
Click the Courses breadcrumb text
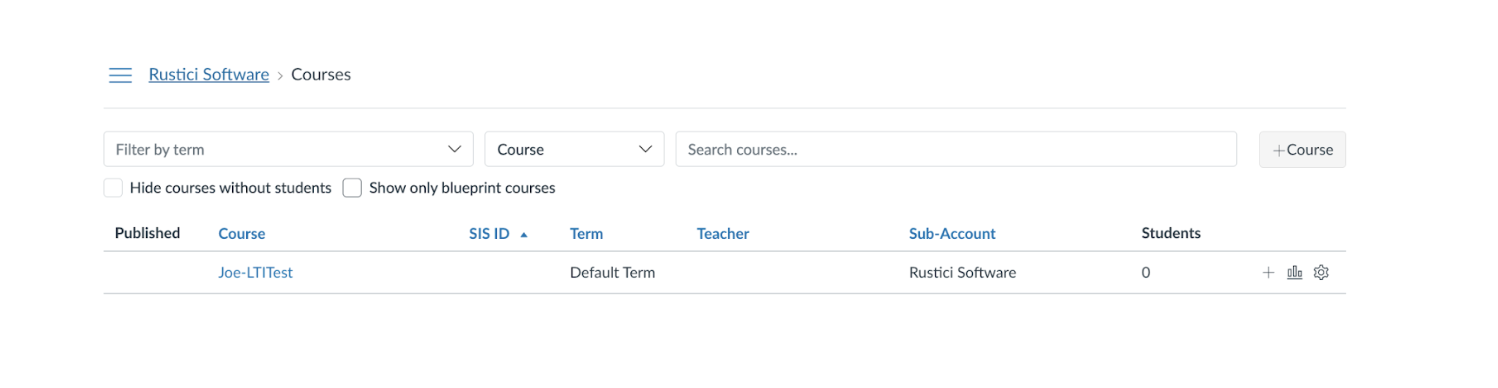321,74
